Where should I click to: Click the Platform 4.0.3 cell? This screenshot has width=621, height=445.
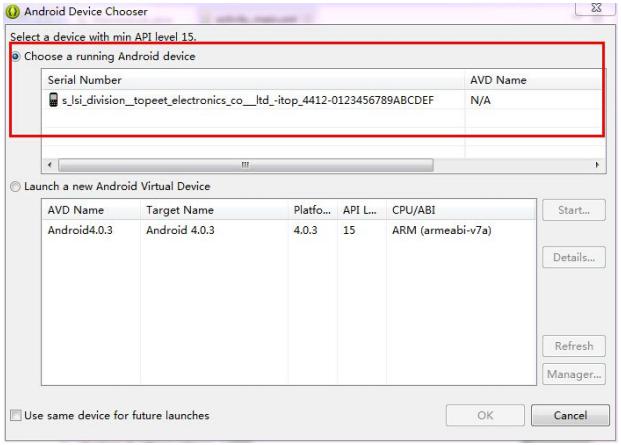tap(305, 230)
